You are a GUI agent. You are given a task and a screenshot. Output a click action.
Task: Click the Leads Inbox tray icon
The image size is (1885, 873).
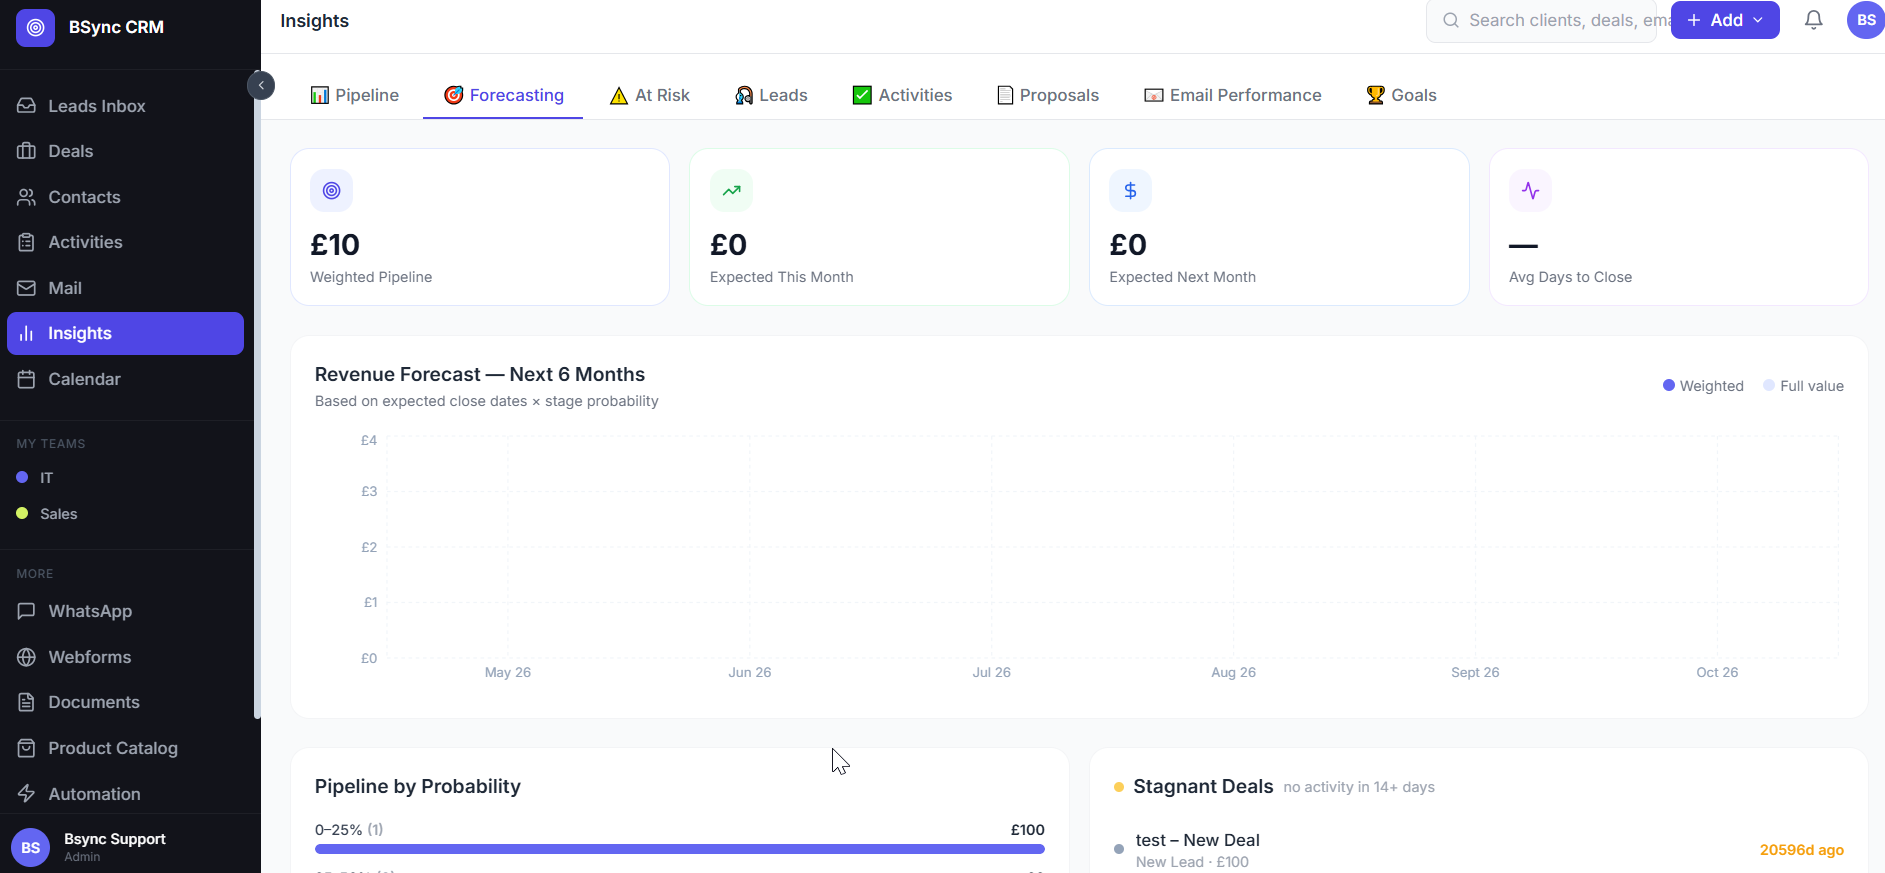27,106
